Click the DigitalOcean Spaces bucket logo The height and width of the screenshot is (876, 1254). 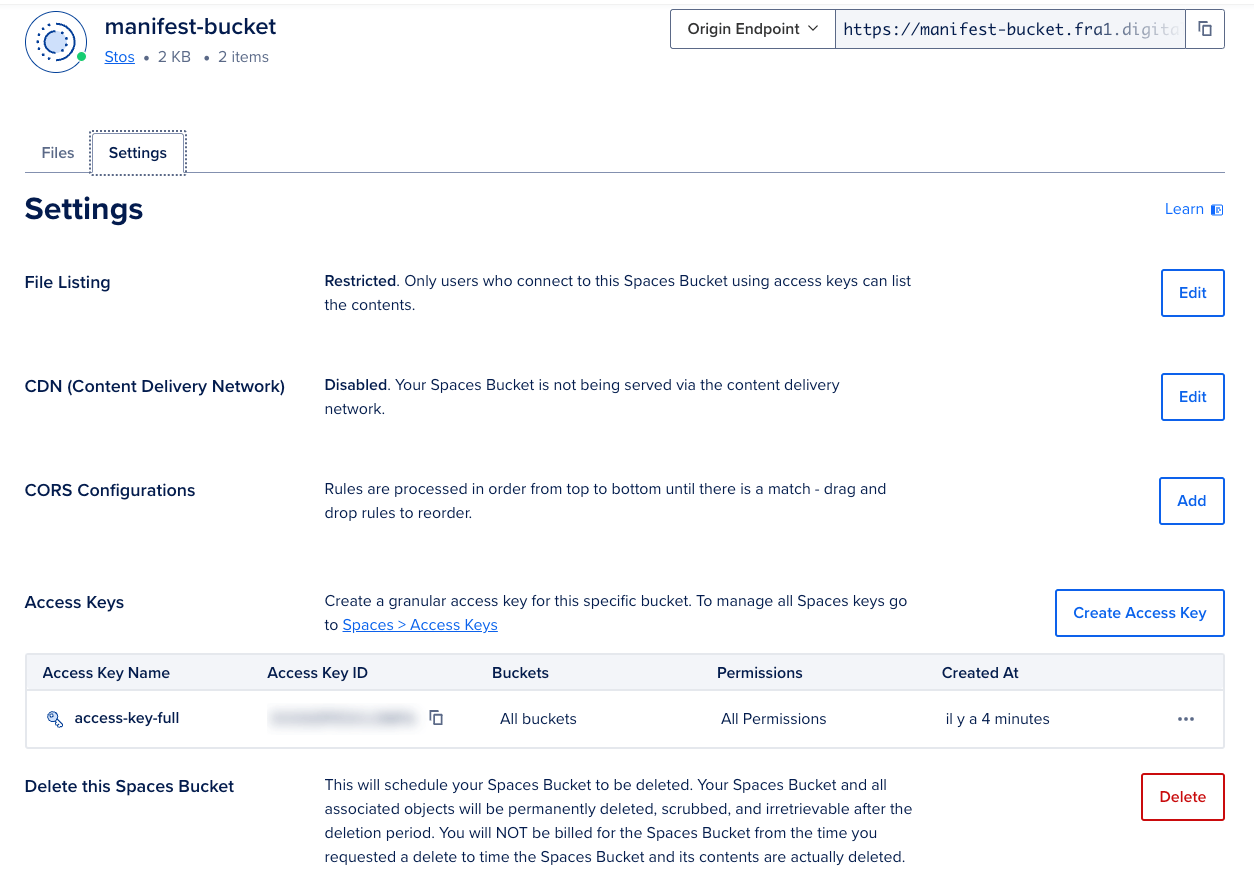tap(55, 42)
